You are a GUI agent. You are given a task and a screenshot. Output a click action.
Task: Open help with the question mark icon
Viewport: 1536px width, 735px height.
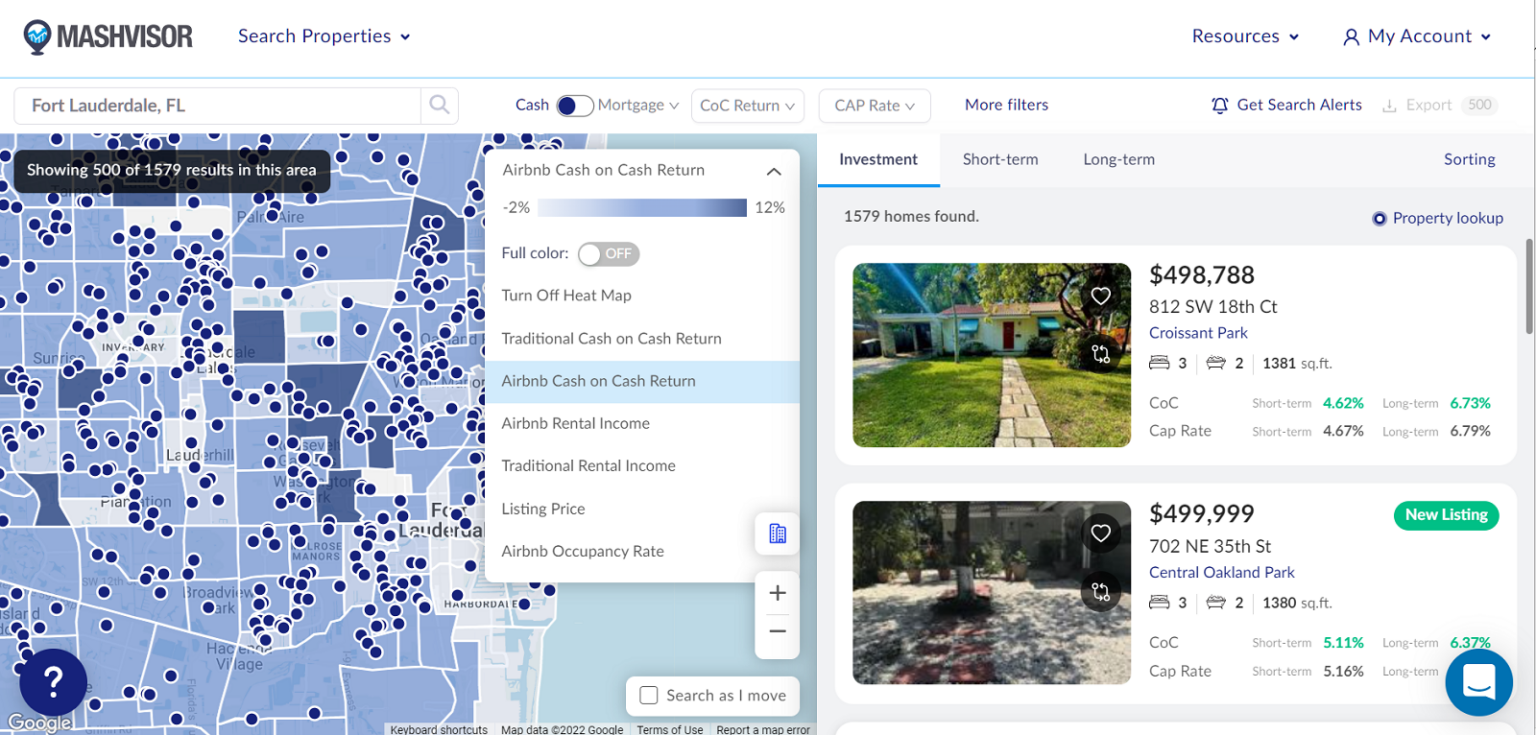point(52,682)
